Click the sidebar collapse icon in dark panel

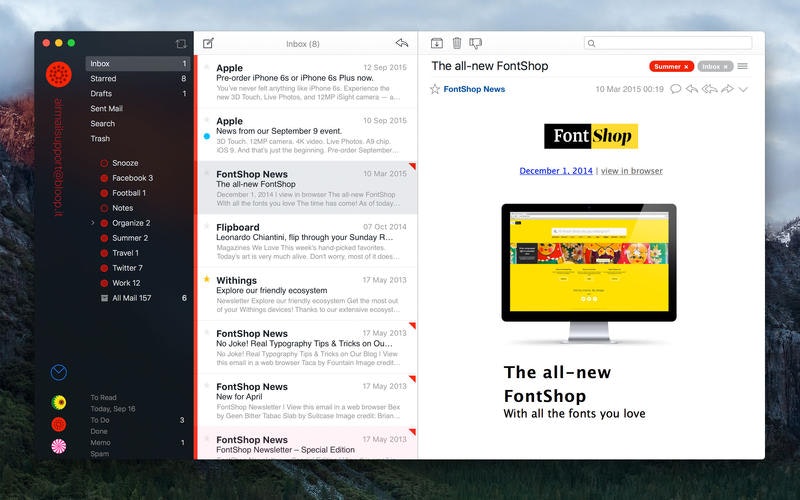coord(181,44)
